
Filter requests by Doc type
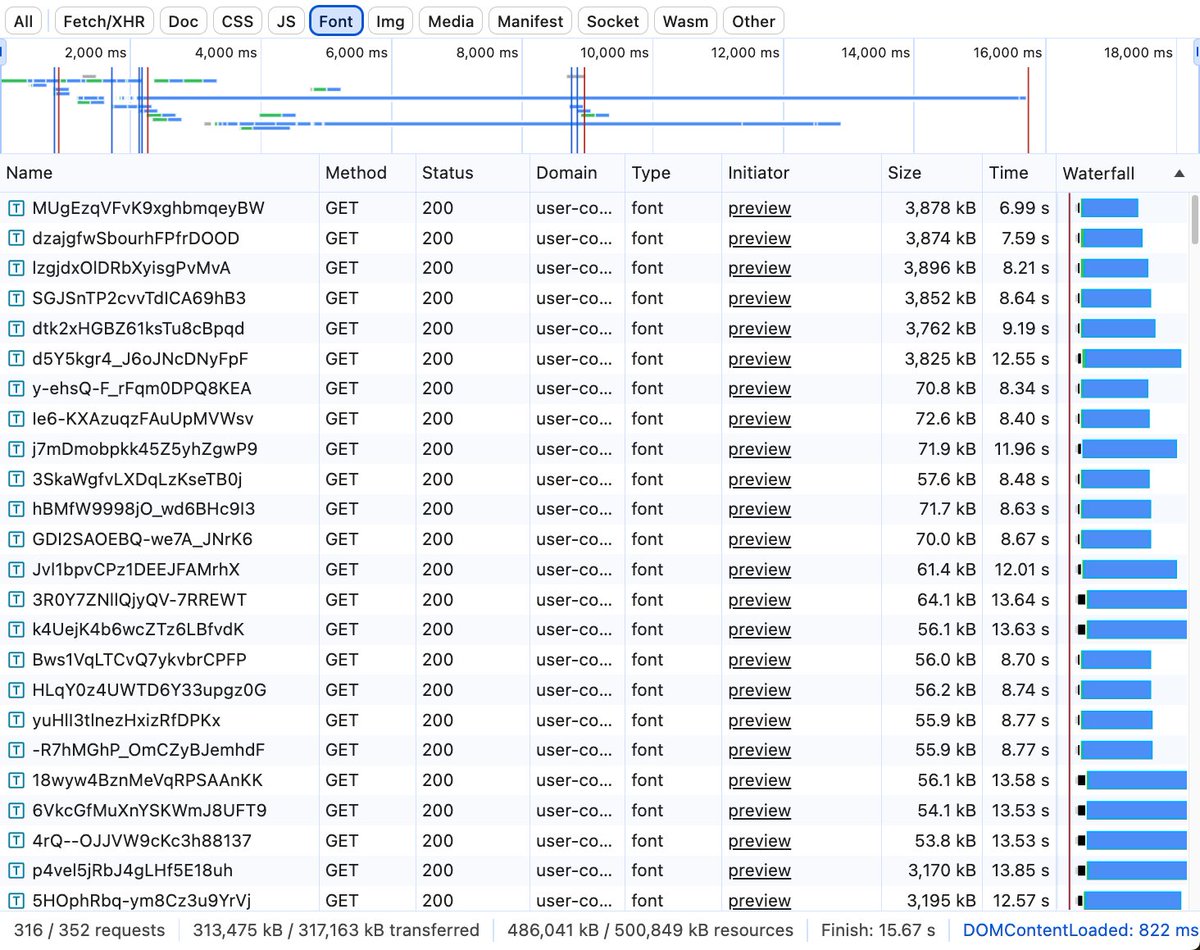coord(183,21)
